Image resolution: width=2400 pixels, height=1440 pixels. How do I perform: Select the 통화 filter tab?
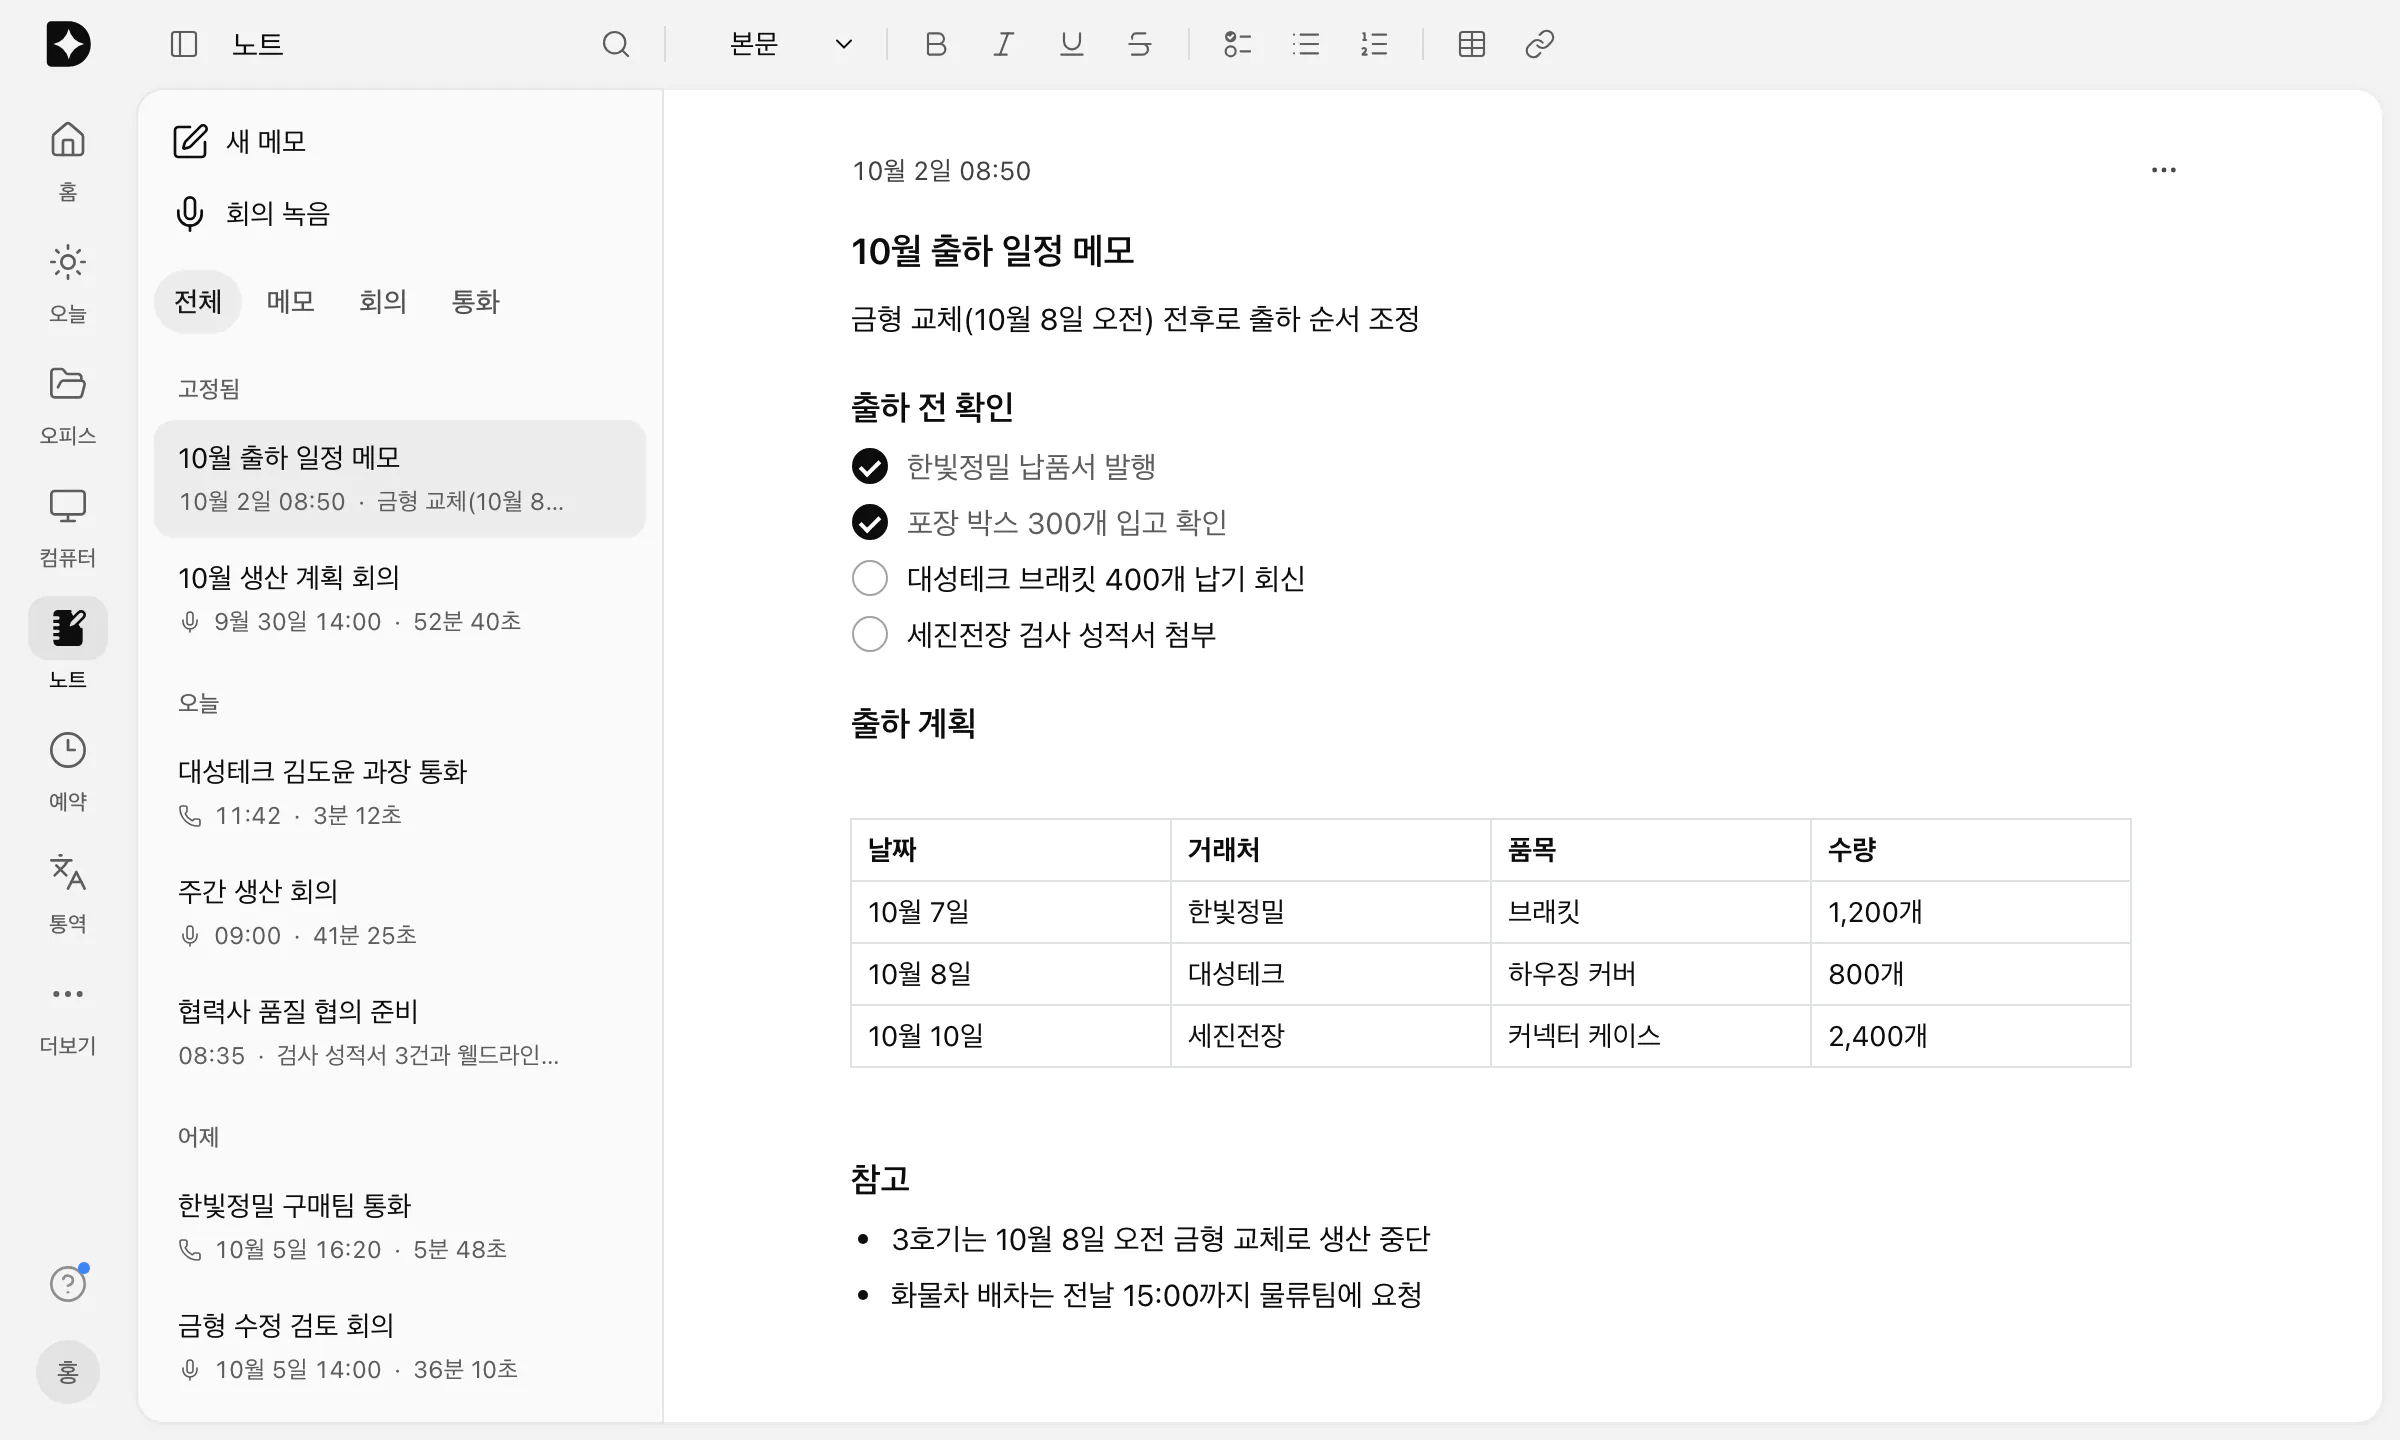(x=475, y=302)
